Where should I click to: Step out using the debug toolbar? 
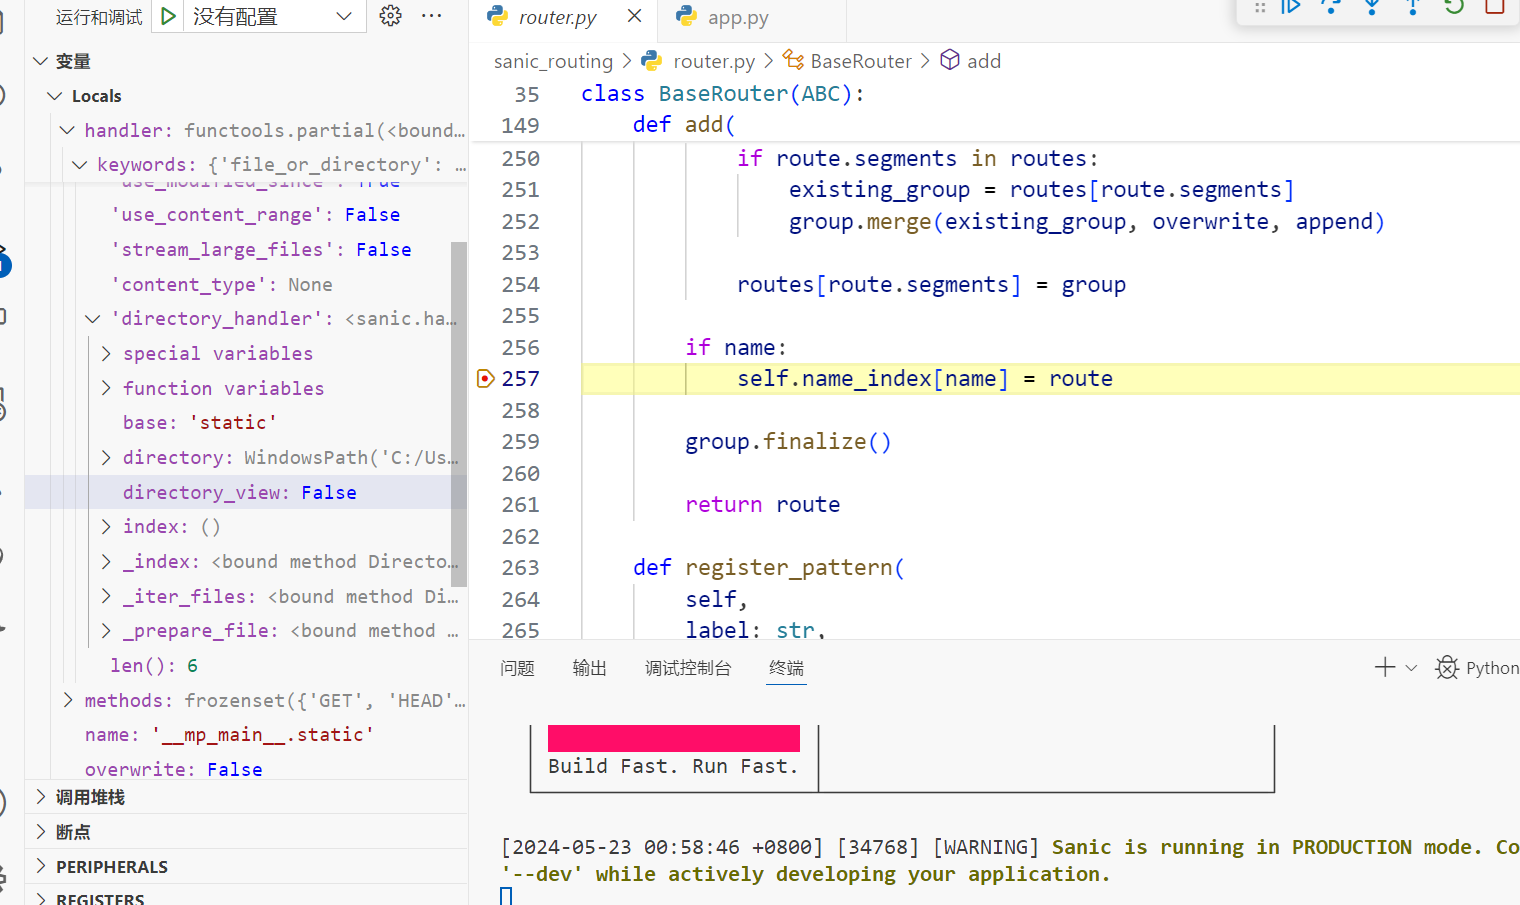[1412, 6]
